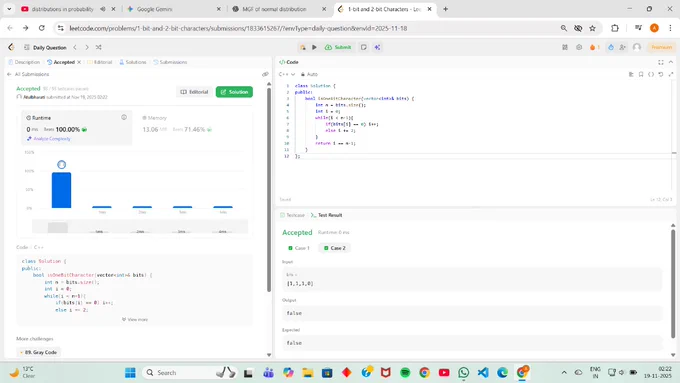
Task: Run the code with play icon
Action: click(314, 47)
